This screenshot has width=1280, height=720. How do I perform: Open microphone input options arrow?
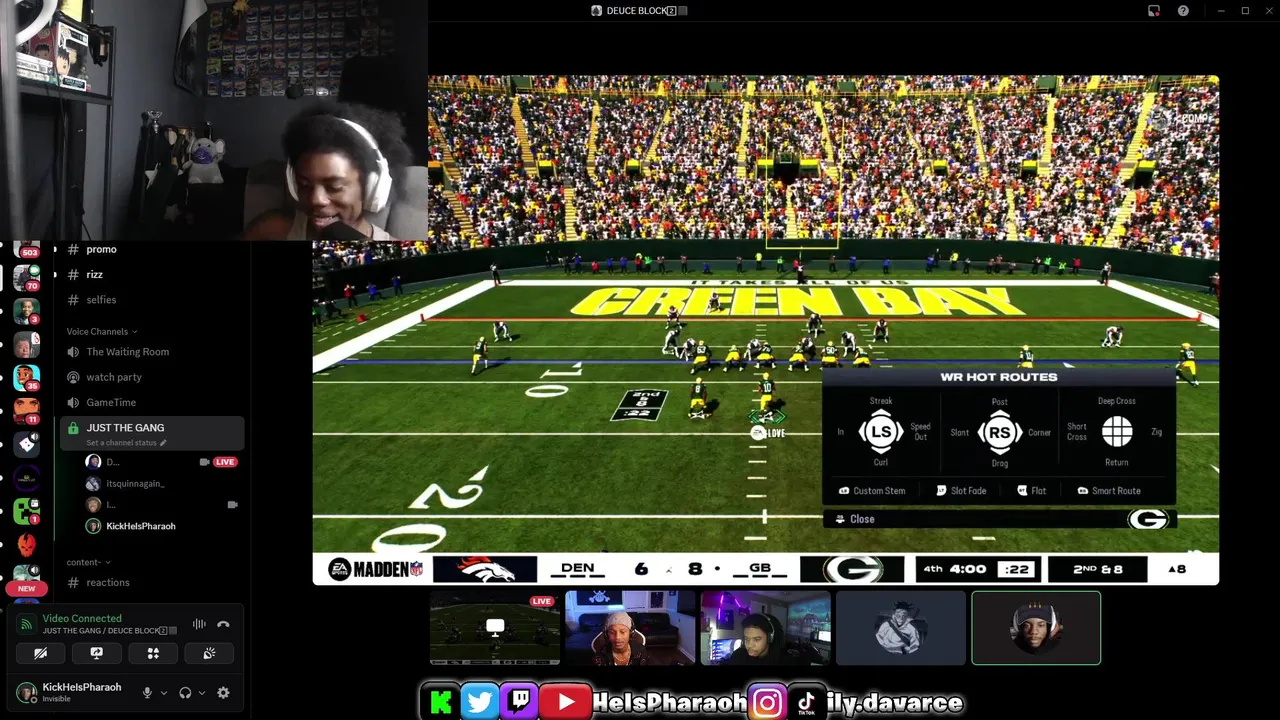[164, 693]
